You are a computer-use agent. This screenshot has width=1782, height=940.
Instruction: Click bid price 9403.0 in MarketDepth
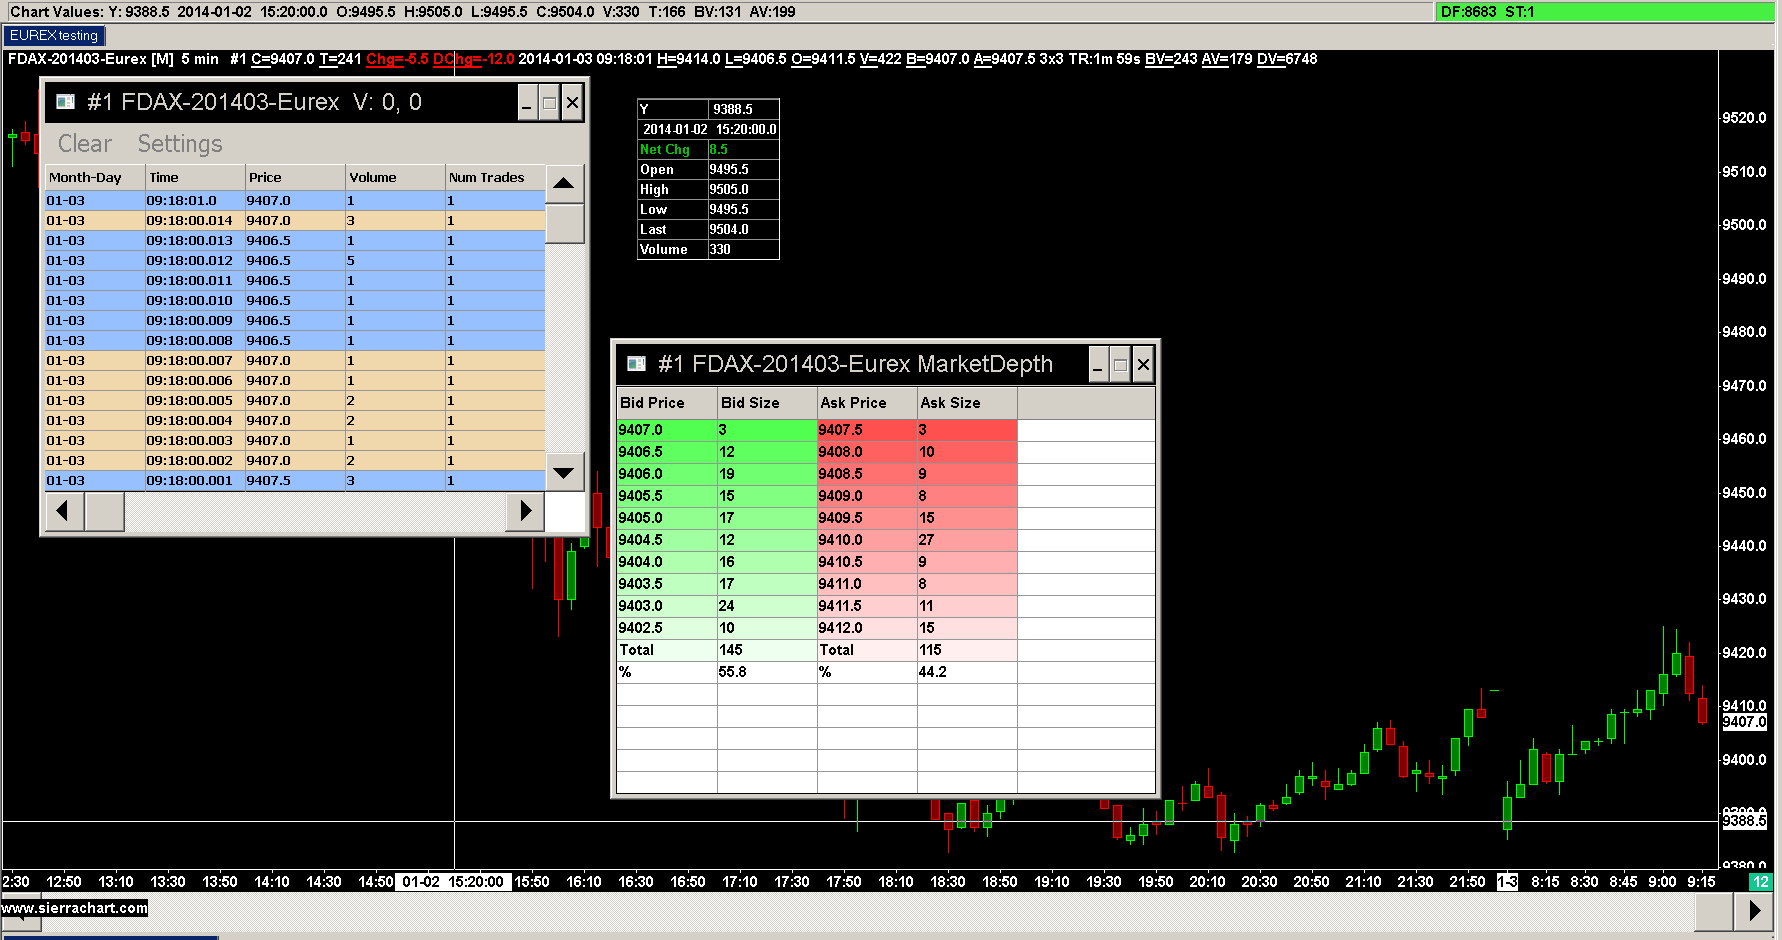tap(667, 606)
